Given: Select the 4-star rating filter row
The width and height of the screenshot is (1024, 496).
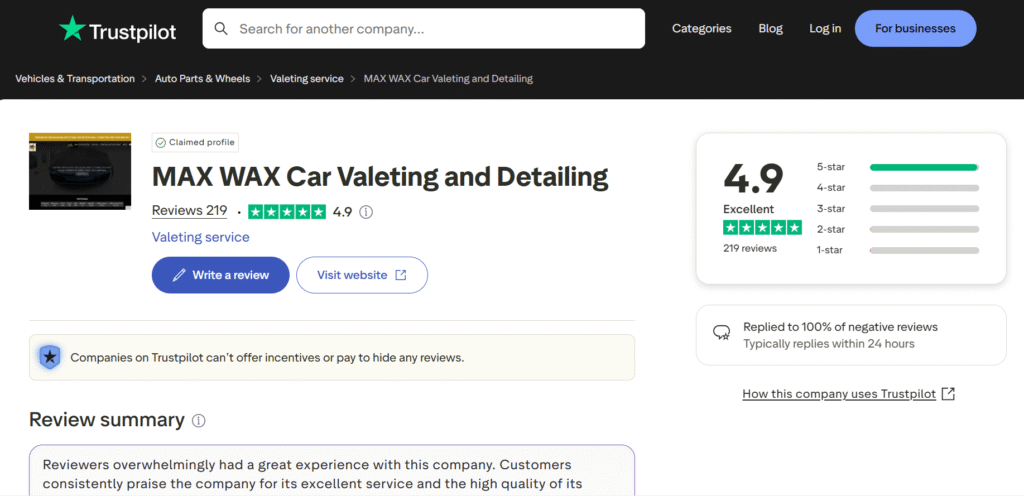Looking at the screenshot, I should [x=897, y=188].
